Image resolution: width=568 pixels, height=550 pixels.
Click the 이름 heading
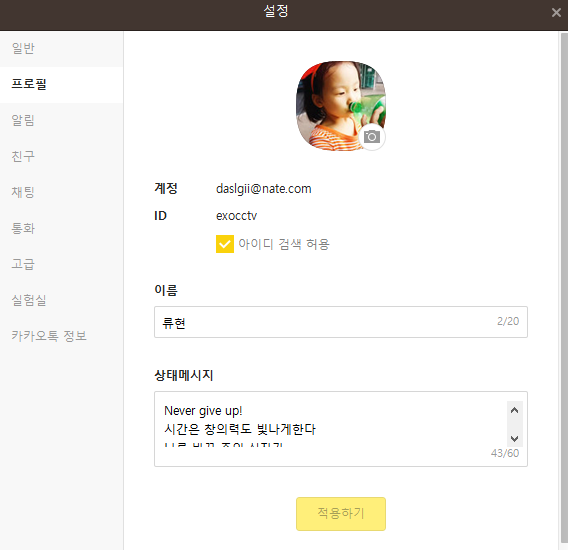(x=166, y=290)
